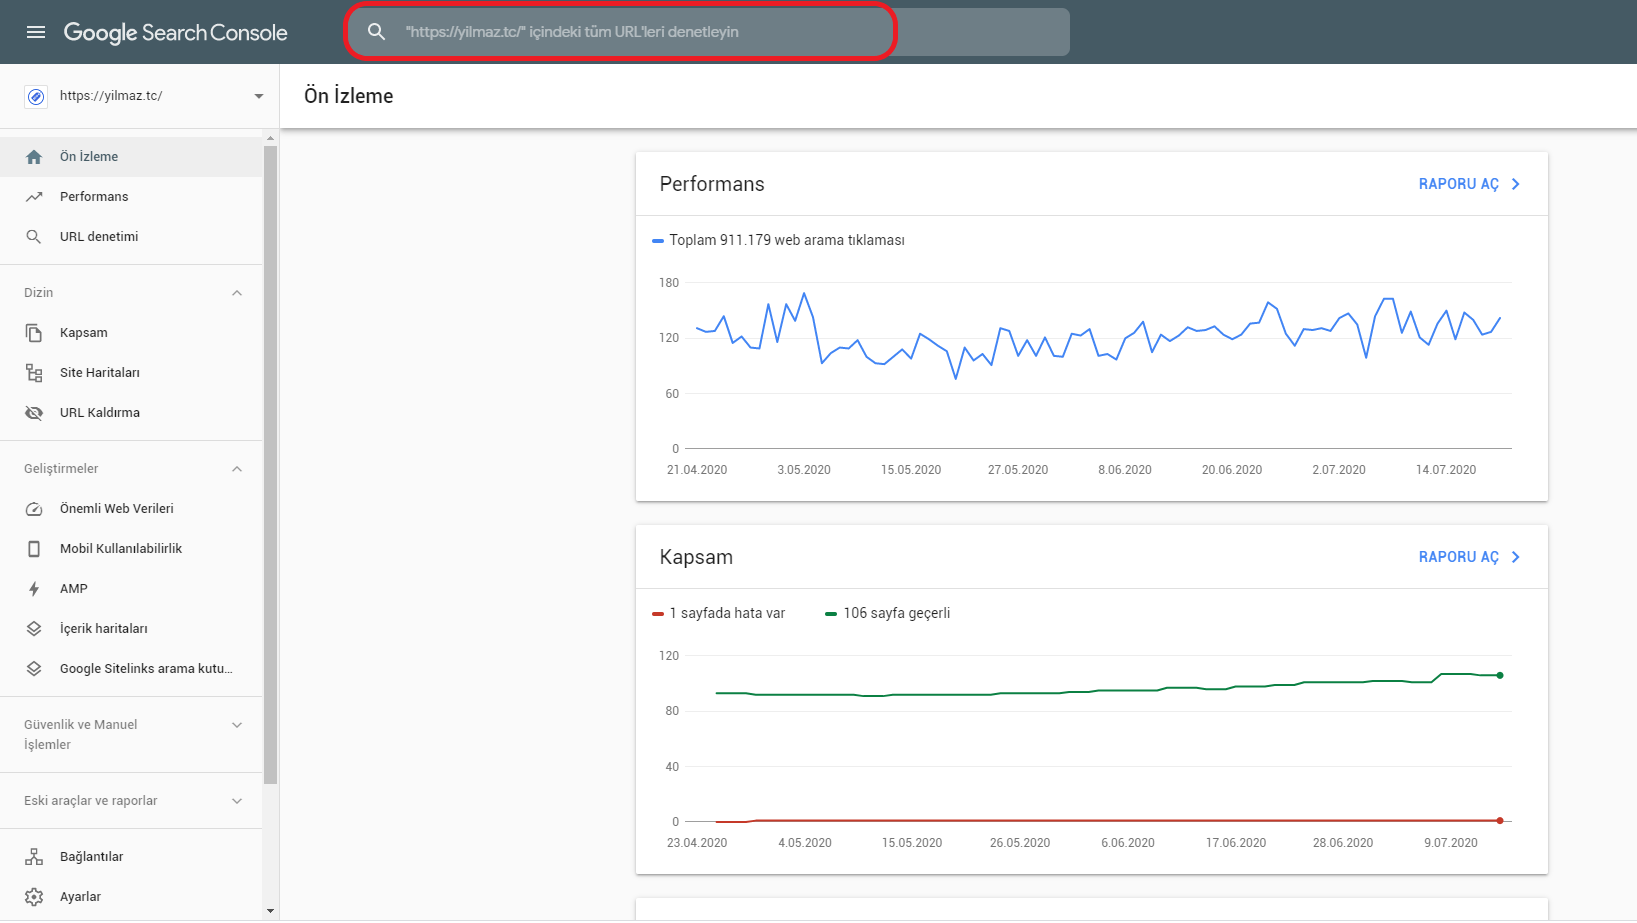
Task: Expand Güvenlik ve Manuel İşlemler section
Action: (237, 725)
